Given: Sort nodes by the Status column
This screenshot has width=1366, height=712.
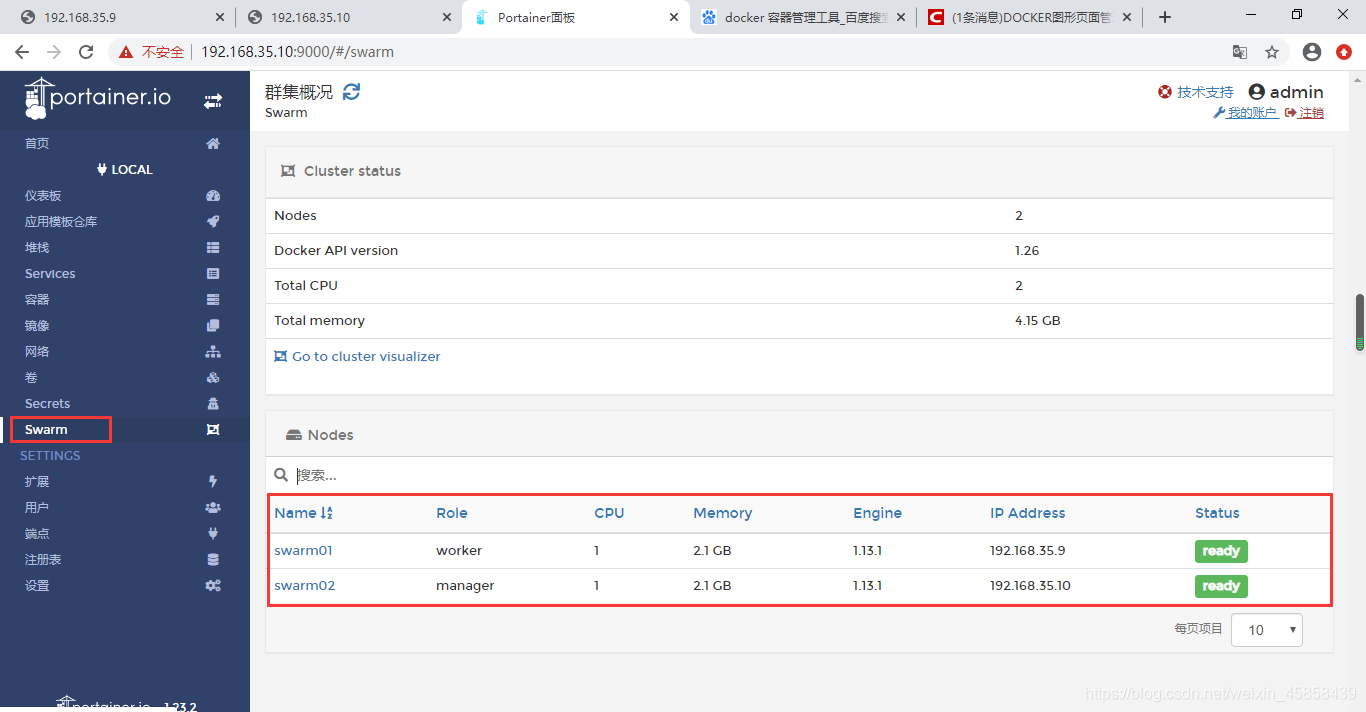Looking at the screenshot, I should point(1217,513).
